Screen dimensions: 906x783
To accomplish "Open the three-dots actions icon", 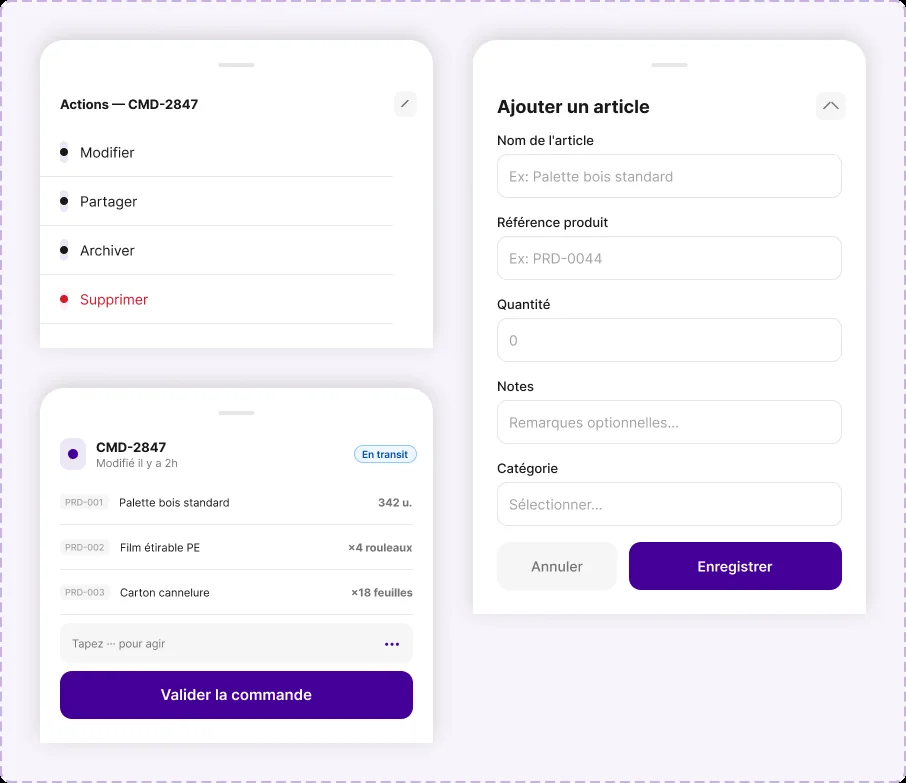I will coord(392,644).
